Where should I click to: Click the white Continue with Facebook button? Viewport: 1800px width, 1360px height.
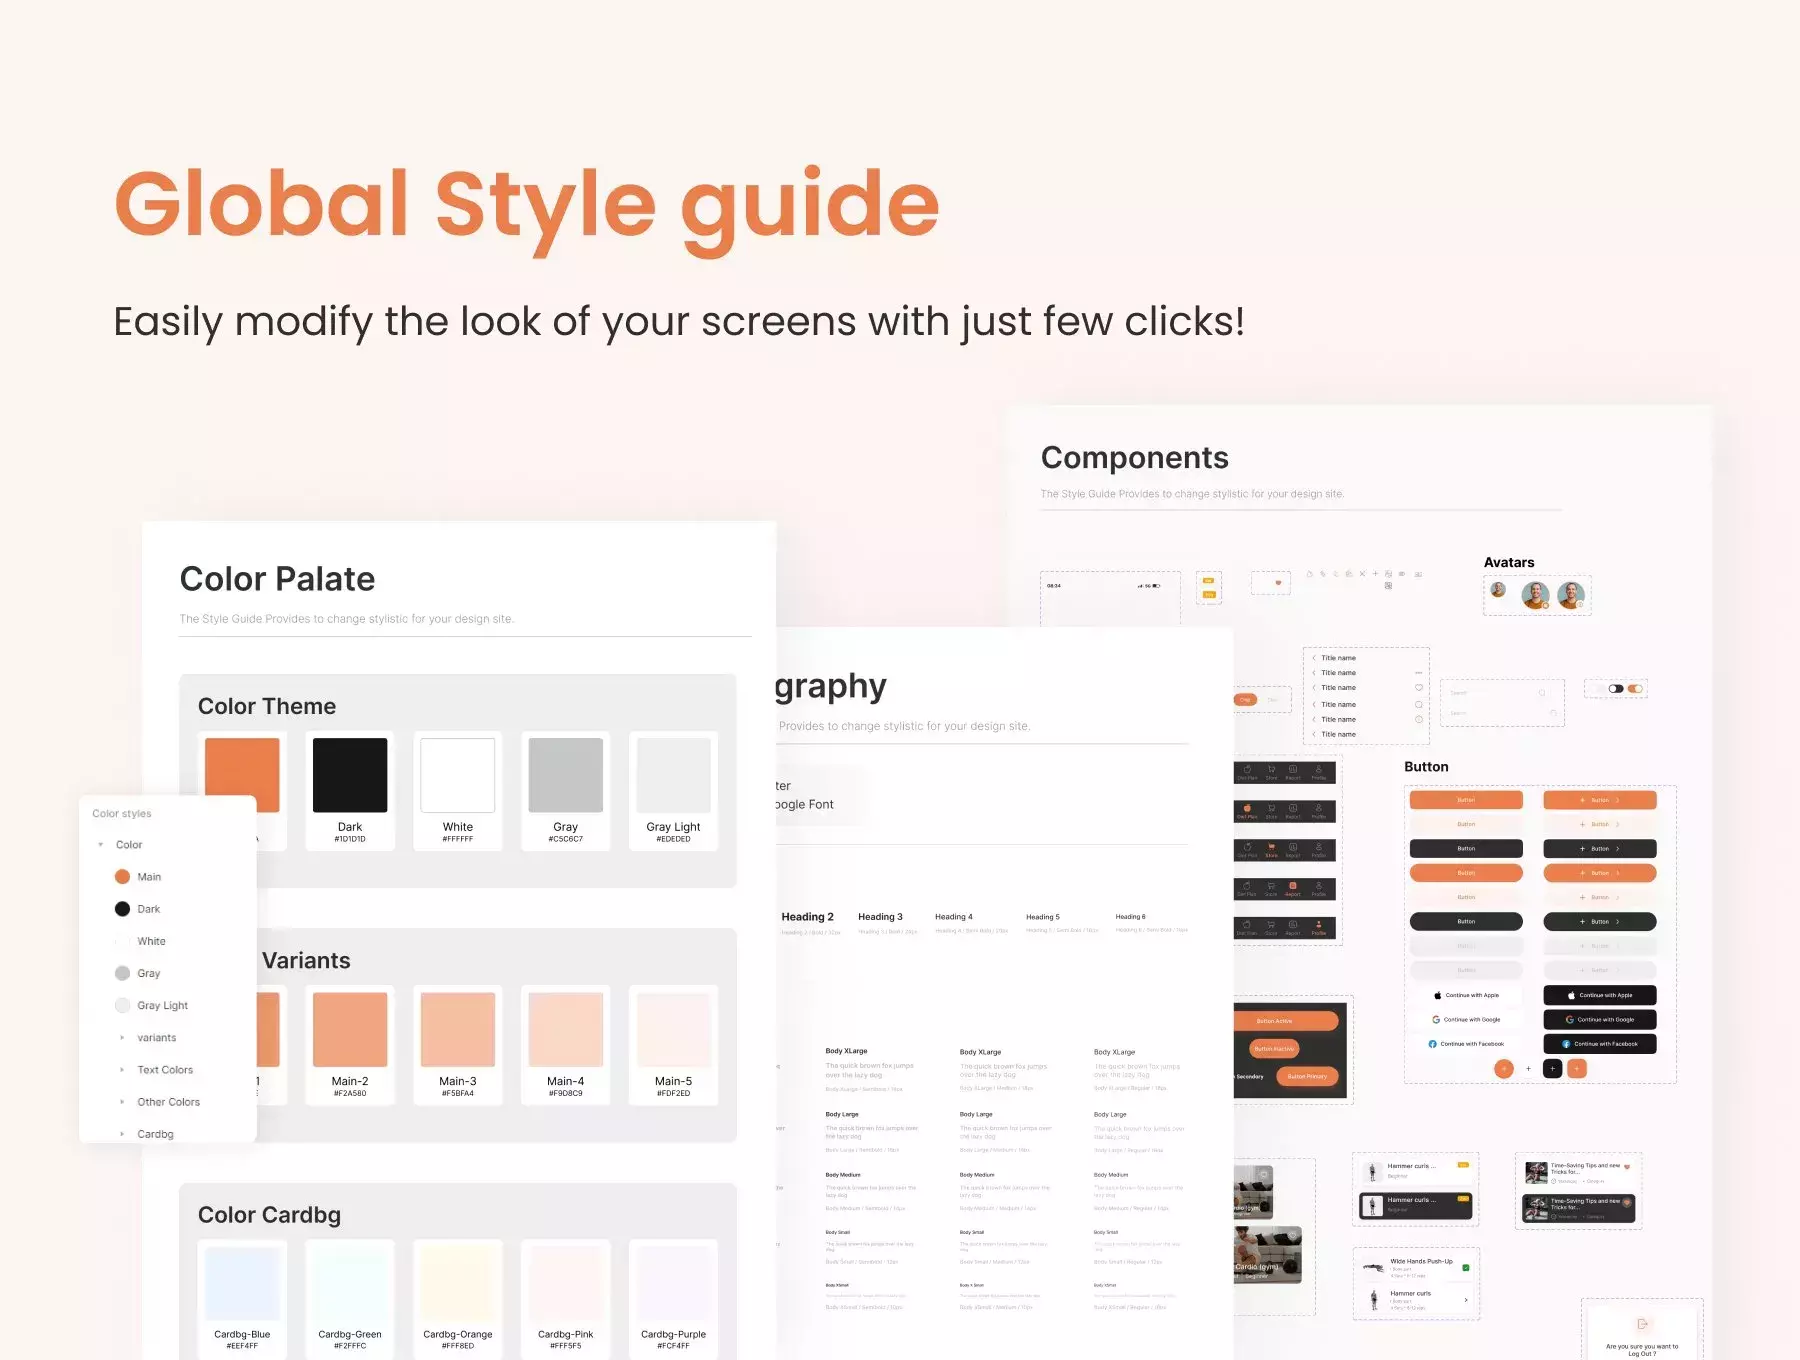point(1466,1044)
